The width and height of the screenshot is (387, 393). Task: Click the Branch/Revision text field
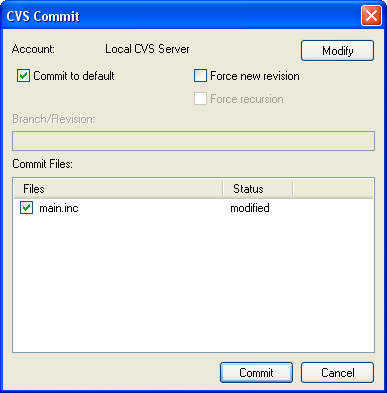(x=193, y=141)
